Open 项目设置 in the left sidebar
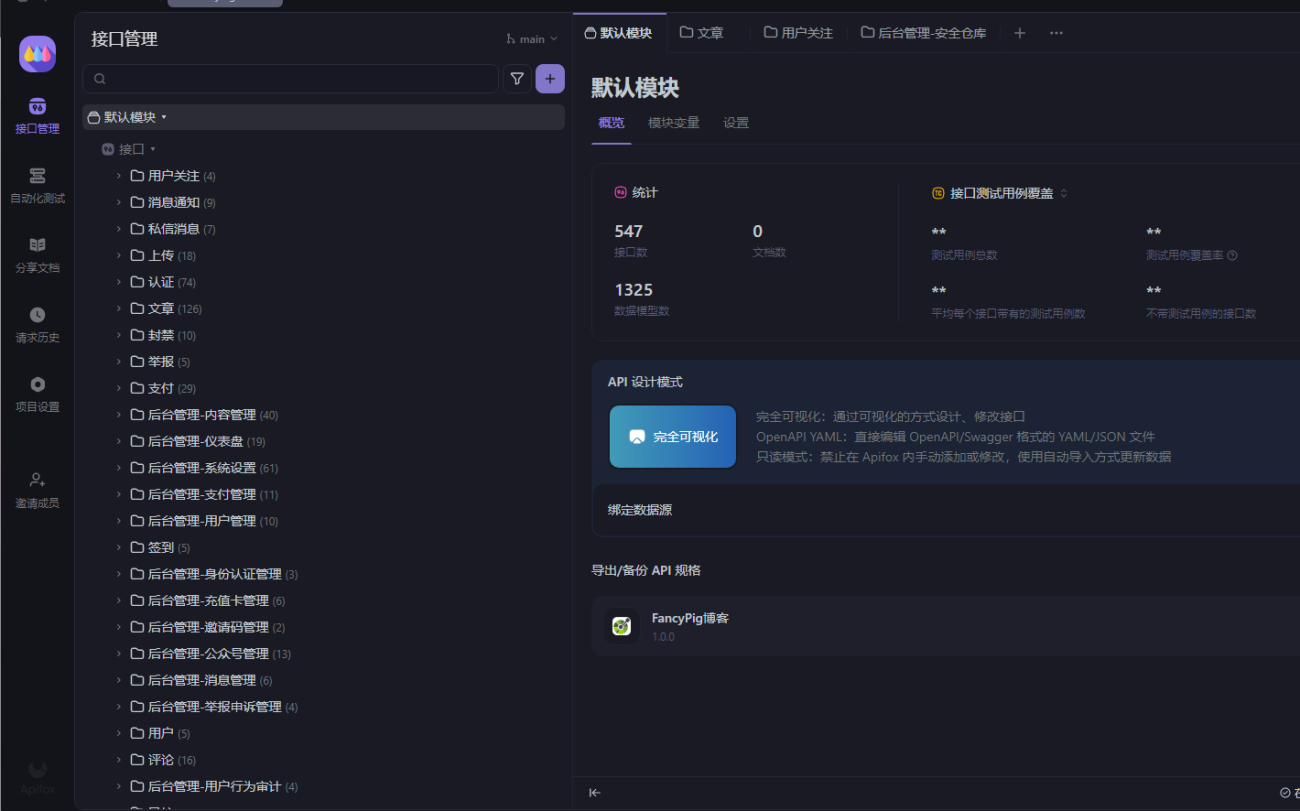1300x811 pixels. click(37, 394)
